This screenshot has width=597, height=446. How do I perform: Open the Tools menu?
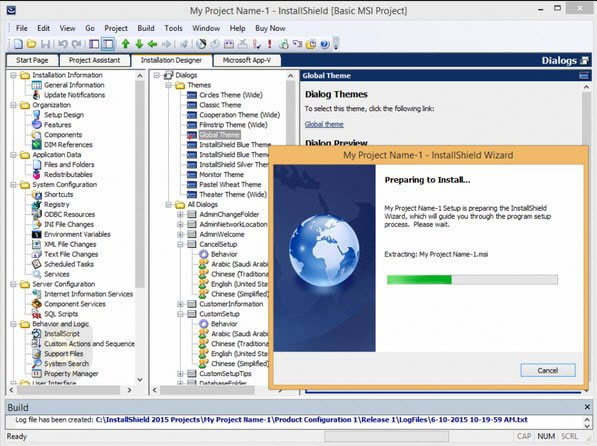(173, 28)
